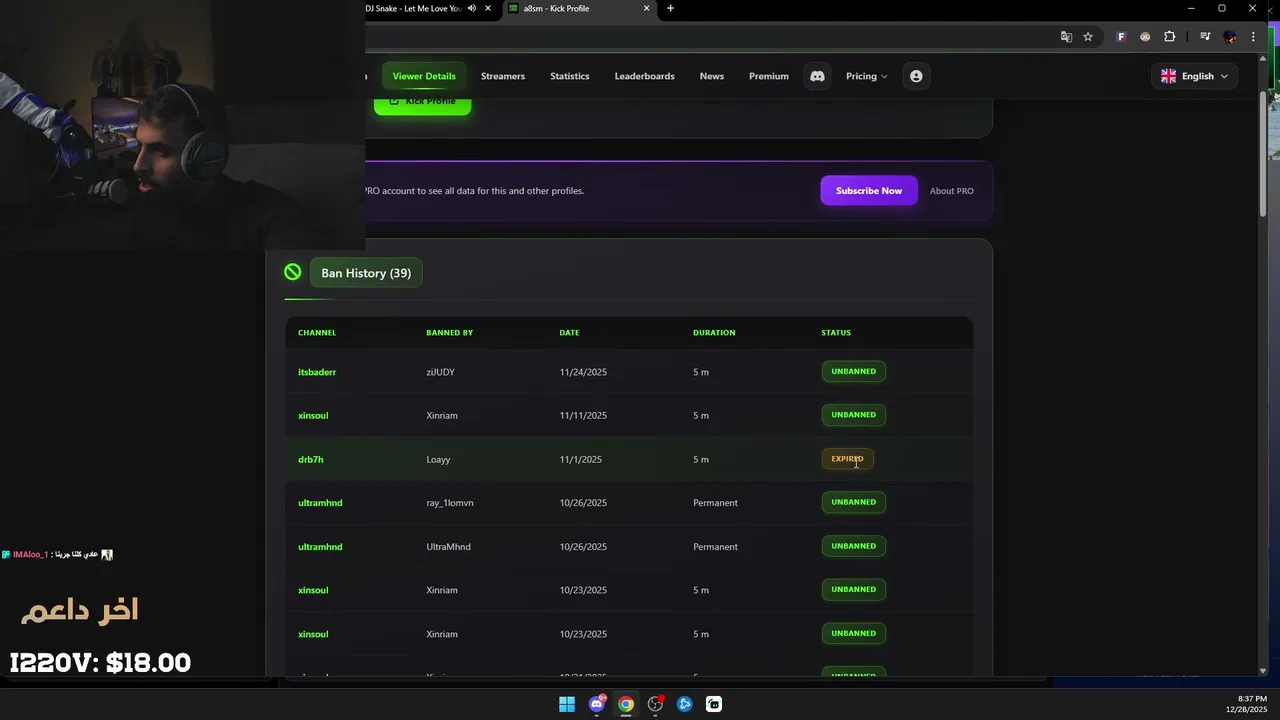Expand the Pricing dropdown menu
Image resolution: width=1280 pixels, height=720 pixels.
866,76
